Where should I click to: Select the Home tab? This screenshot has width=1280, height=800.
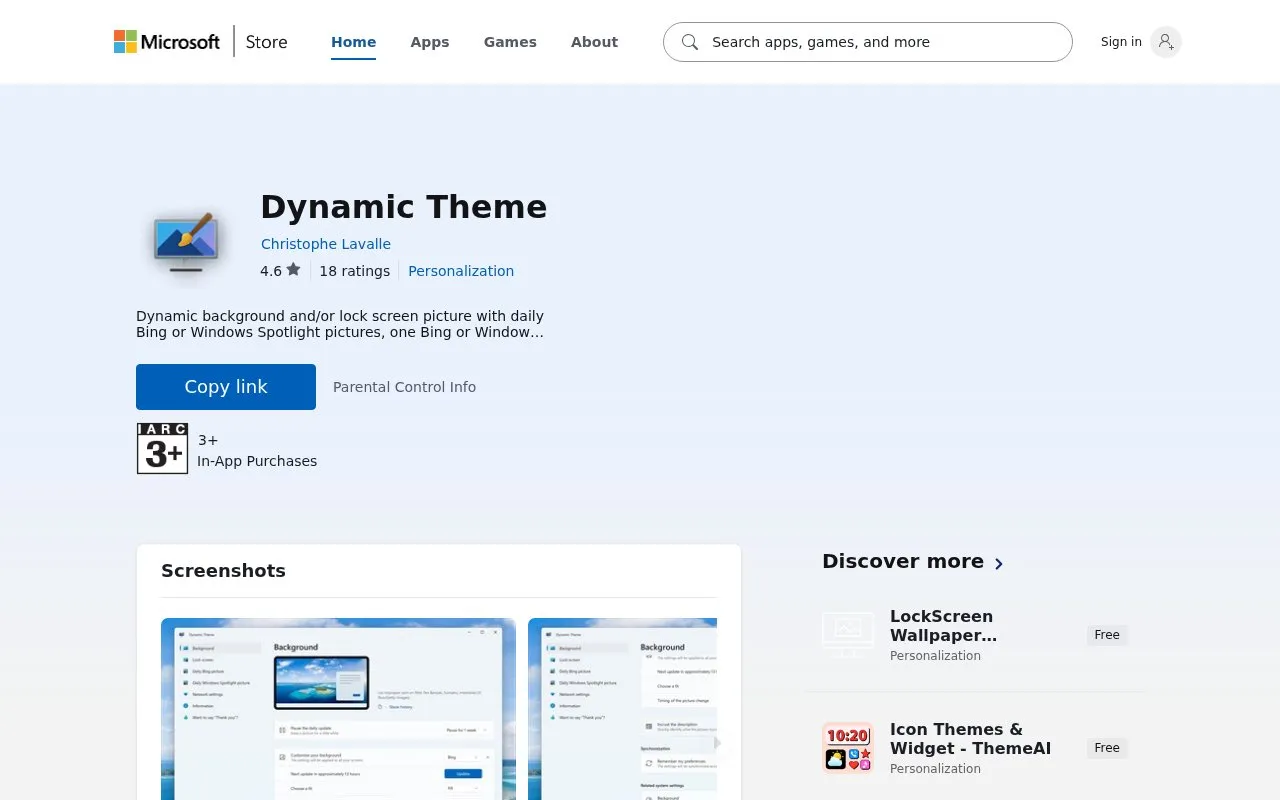pyautogui.click(x=353, y=42)
